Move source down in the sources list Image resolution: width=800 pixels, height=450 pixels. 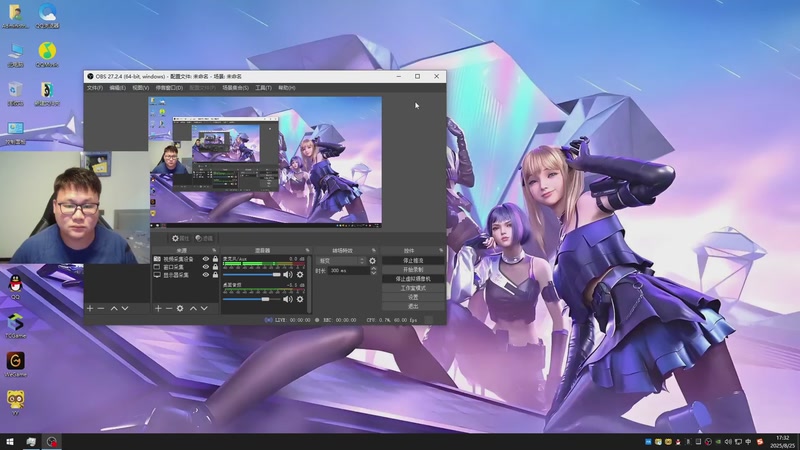(204, 309)
